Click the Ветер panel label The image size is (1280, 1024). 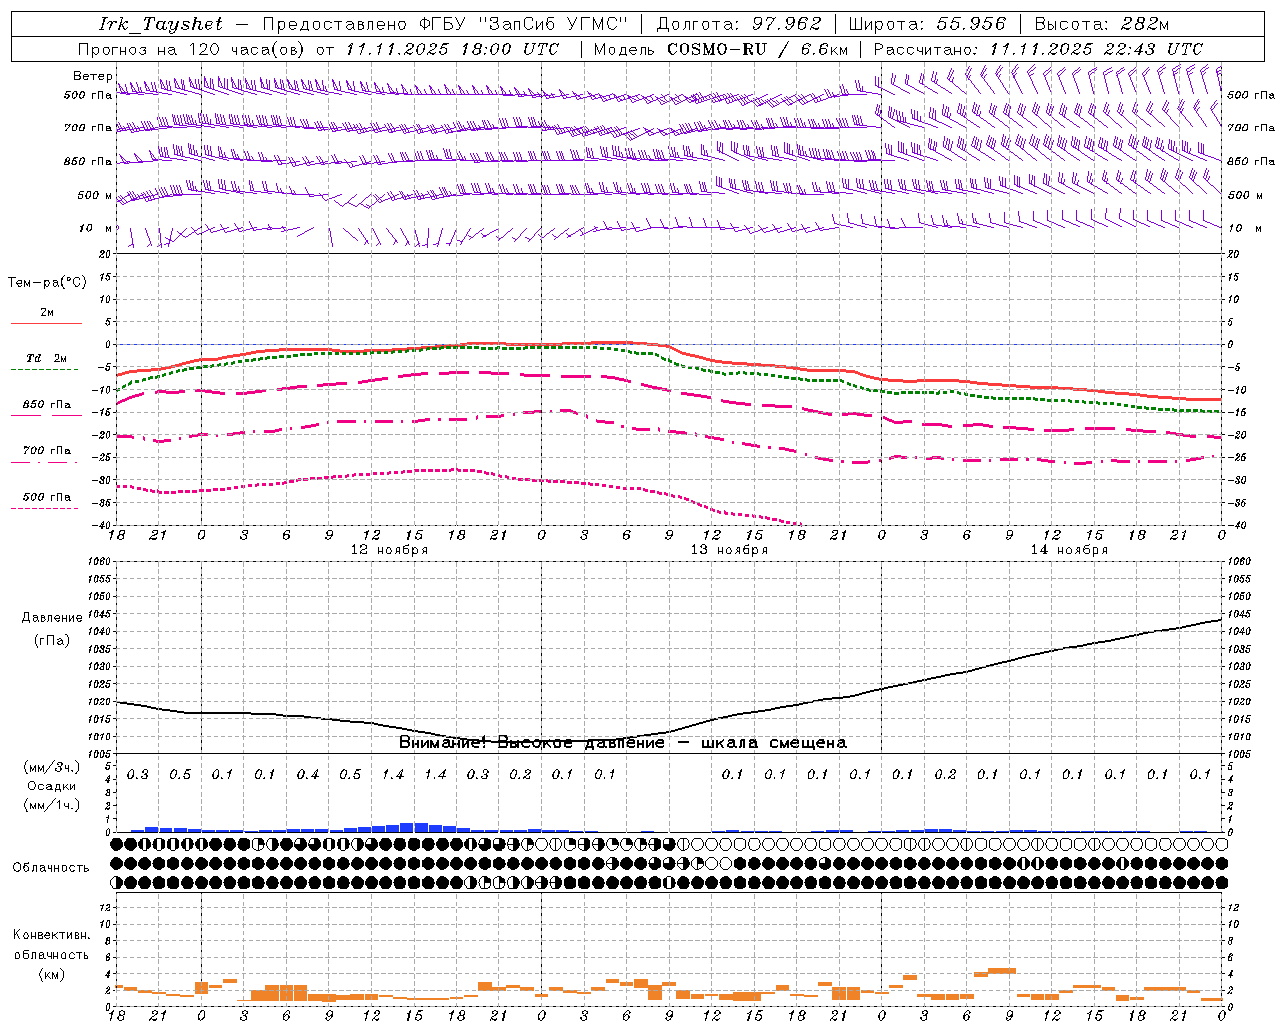93,76
